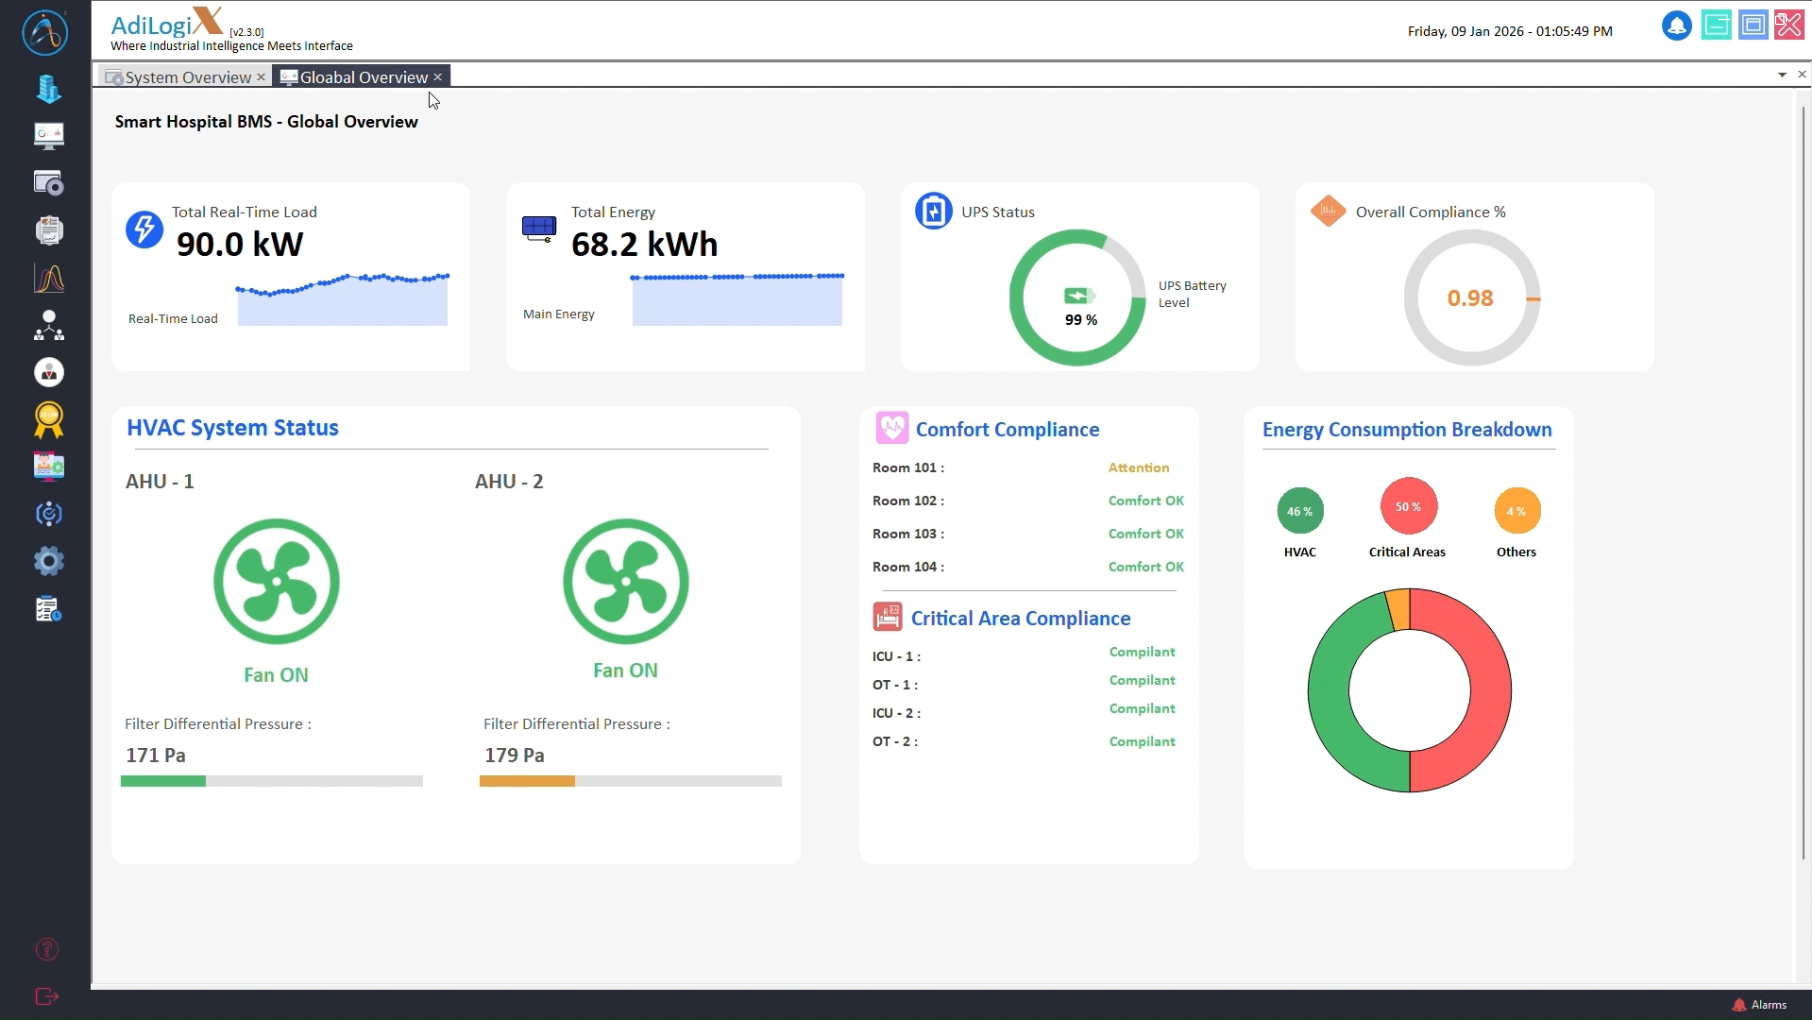Click the Alarms button in status bar
Viewport: 1812px width, 1020px height.
pos(1759,1005)
